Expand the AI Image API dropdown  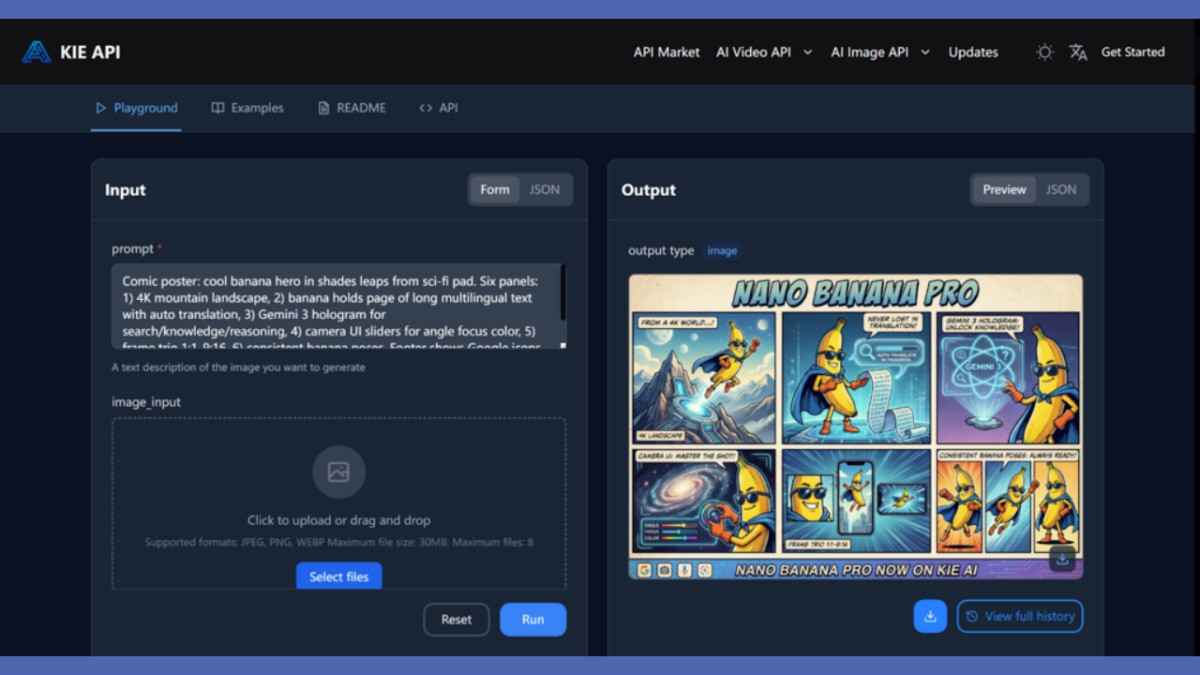coord(880,52)
